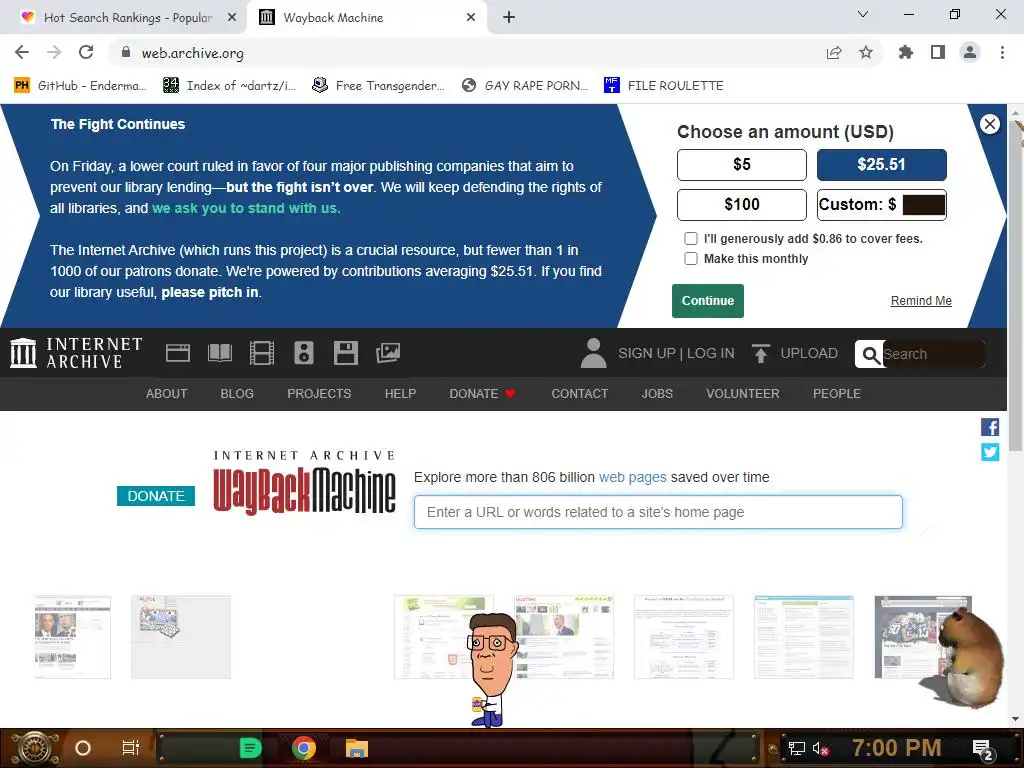Open the Internet Archive web collection icon
Screen dimensions: 1024x768
click(178, 353)
